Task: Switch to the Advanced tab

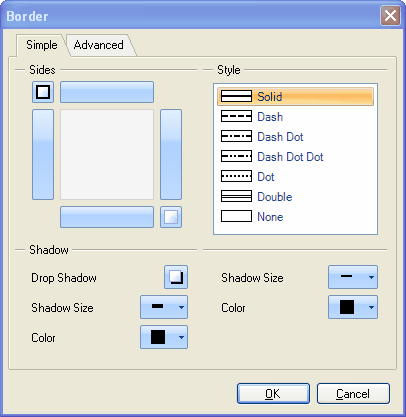Action: [99, 45]
